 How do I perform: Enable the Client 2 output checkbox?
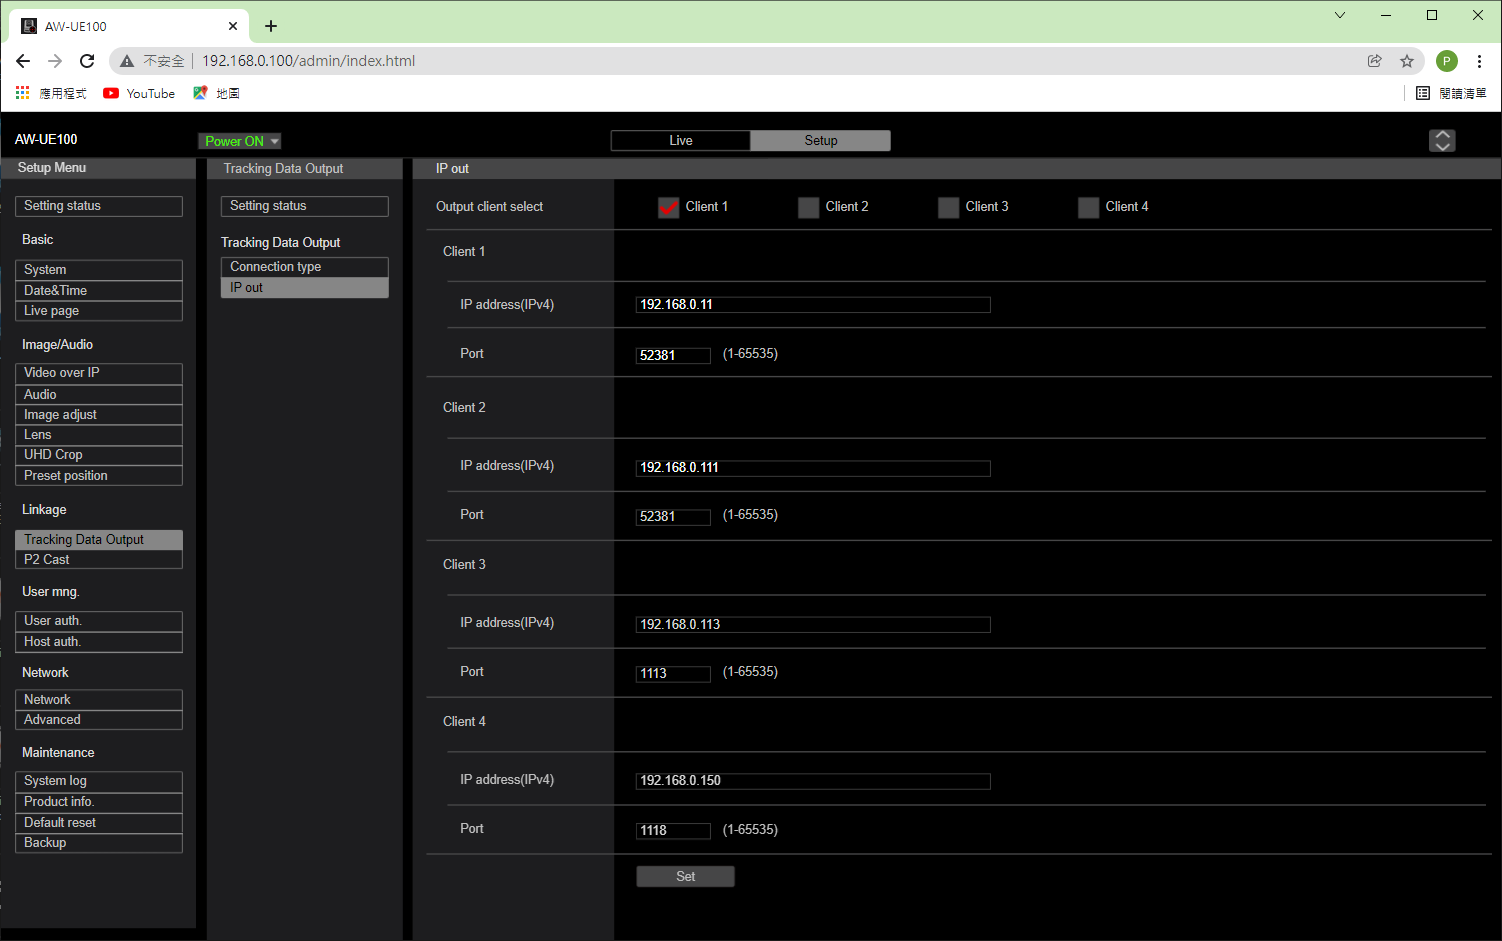[x=808, y=207]
